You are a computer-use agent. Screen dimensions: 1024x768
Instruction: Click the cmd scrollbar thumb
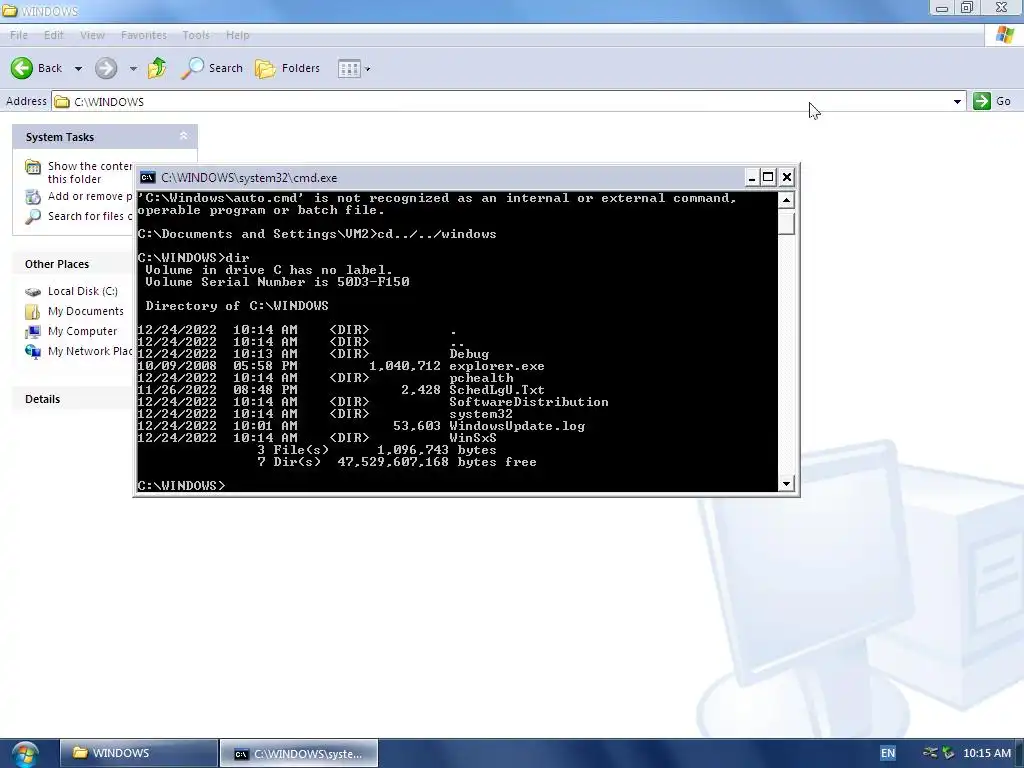point(786,222)
